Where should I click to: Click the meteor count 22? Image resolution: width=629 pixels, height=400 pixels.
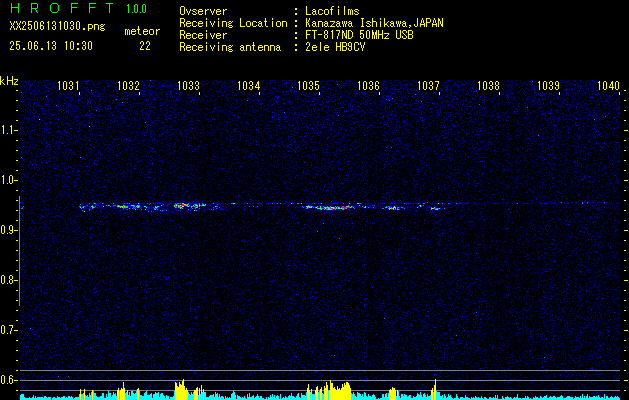tap(145, 46)
